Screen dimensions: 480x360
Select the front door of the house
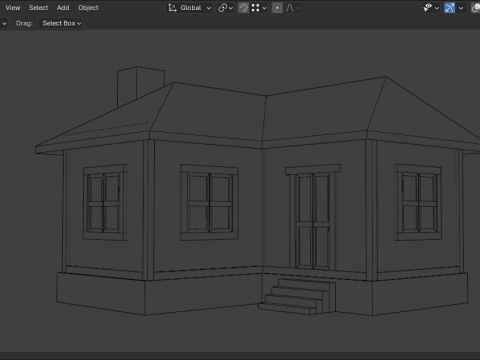pos(313,221)
